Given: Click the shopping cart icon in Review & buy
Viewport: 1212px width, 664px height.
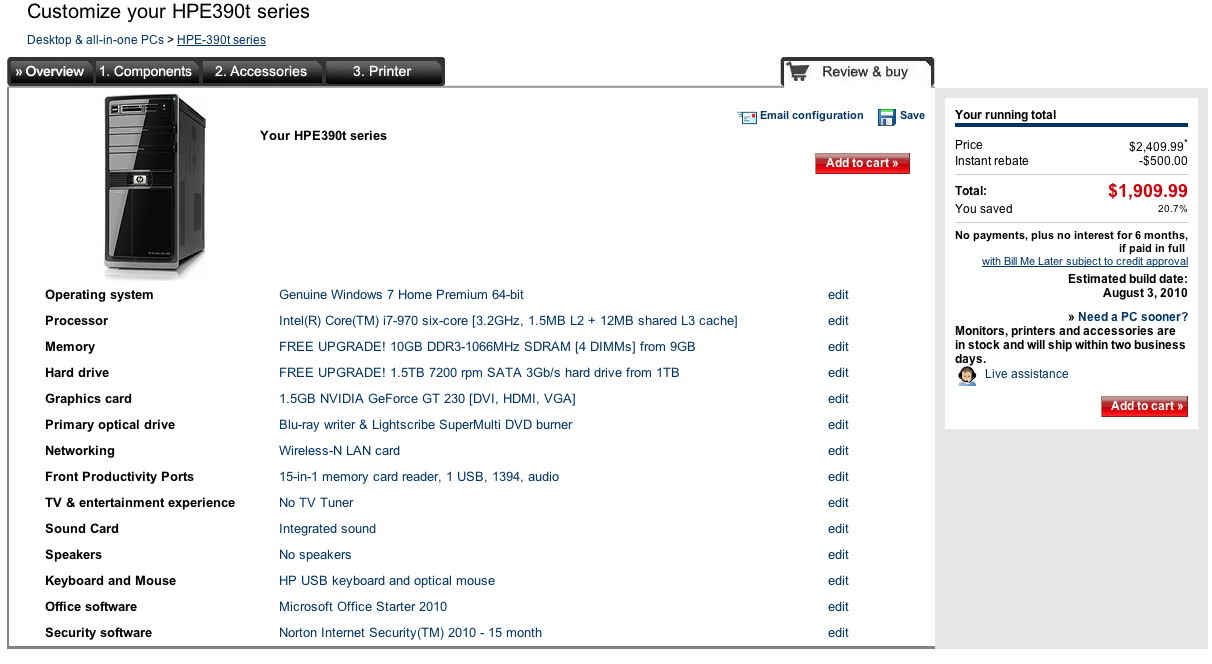Looking at the screenshot, I should pos(797,72).
